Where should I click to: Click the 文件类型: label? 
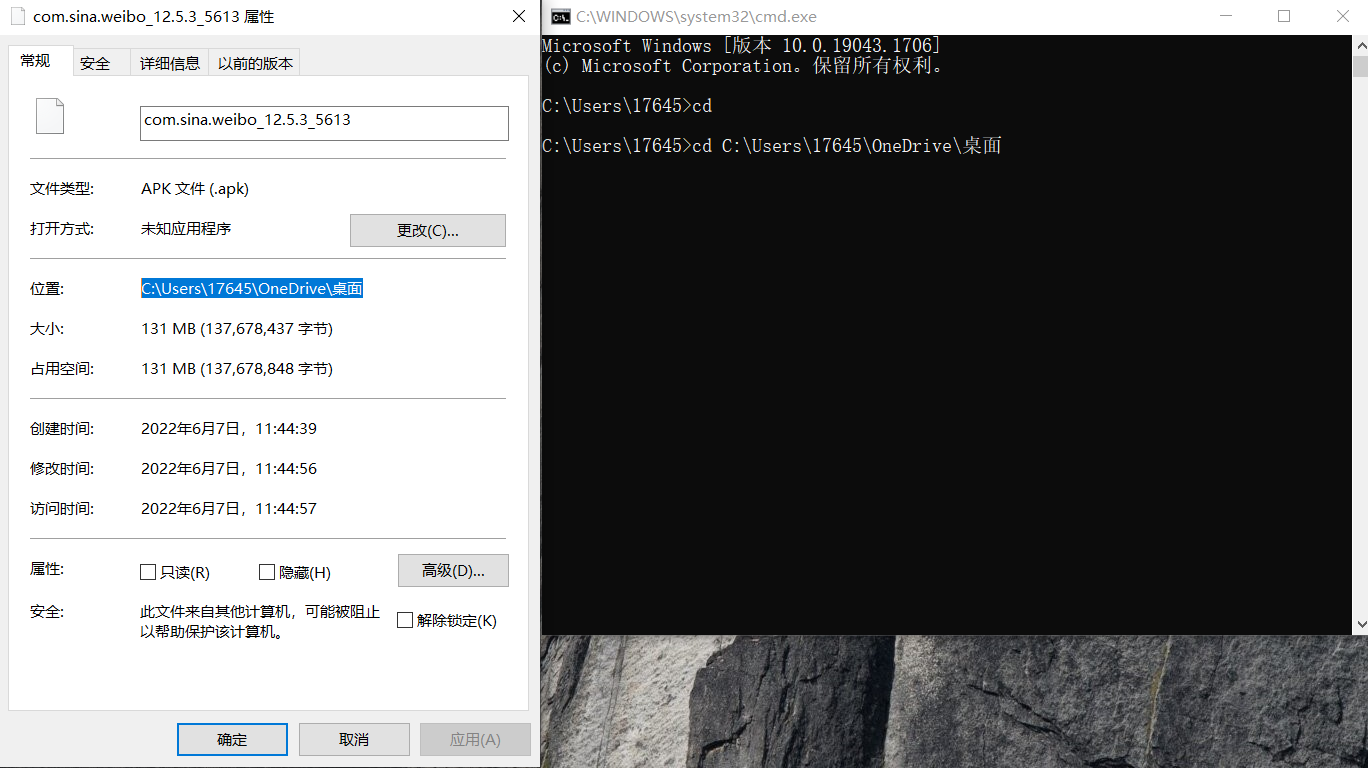(61, 189)
